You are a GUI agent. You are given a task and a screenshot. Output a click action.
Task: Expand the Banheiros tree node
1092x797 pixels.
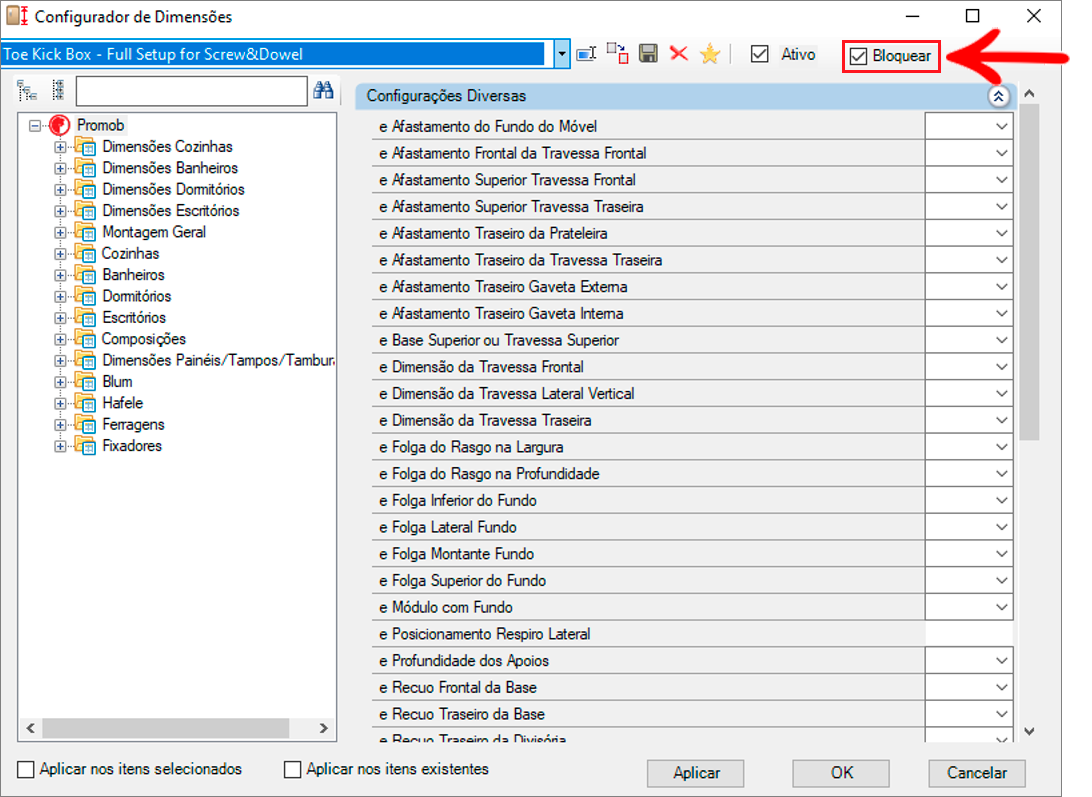(x=61, y=276)
